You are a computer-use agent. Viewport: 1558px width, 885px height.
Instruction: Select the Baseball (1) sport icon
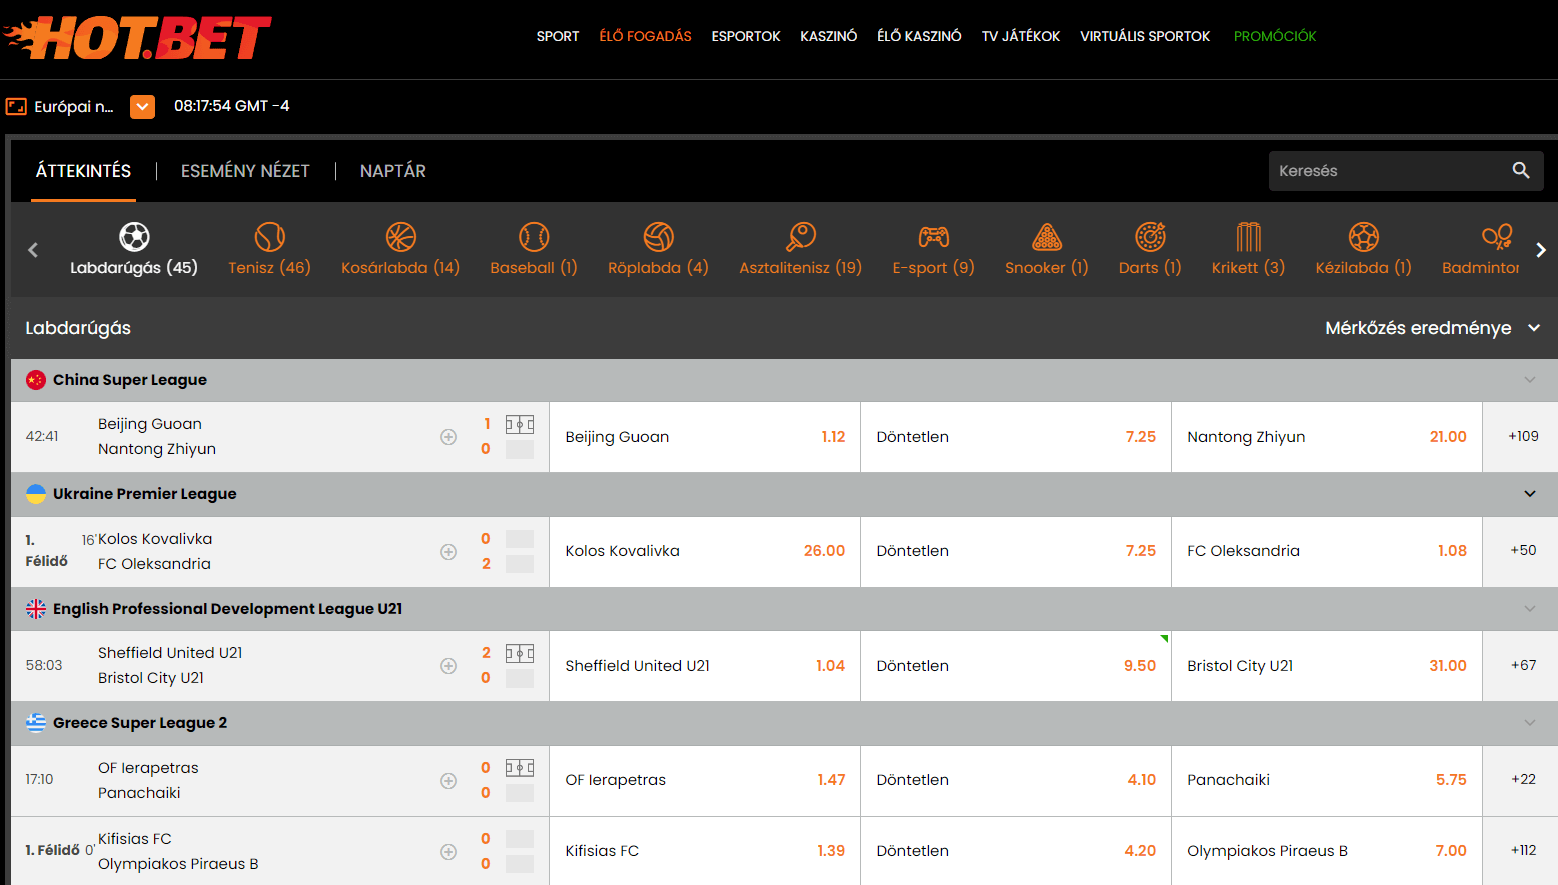pyautogui.click(x=534, y=237)
